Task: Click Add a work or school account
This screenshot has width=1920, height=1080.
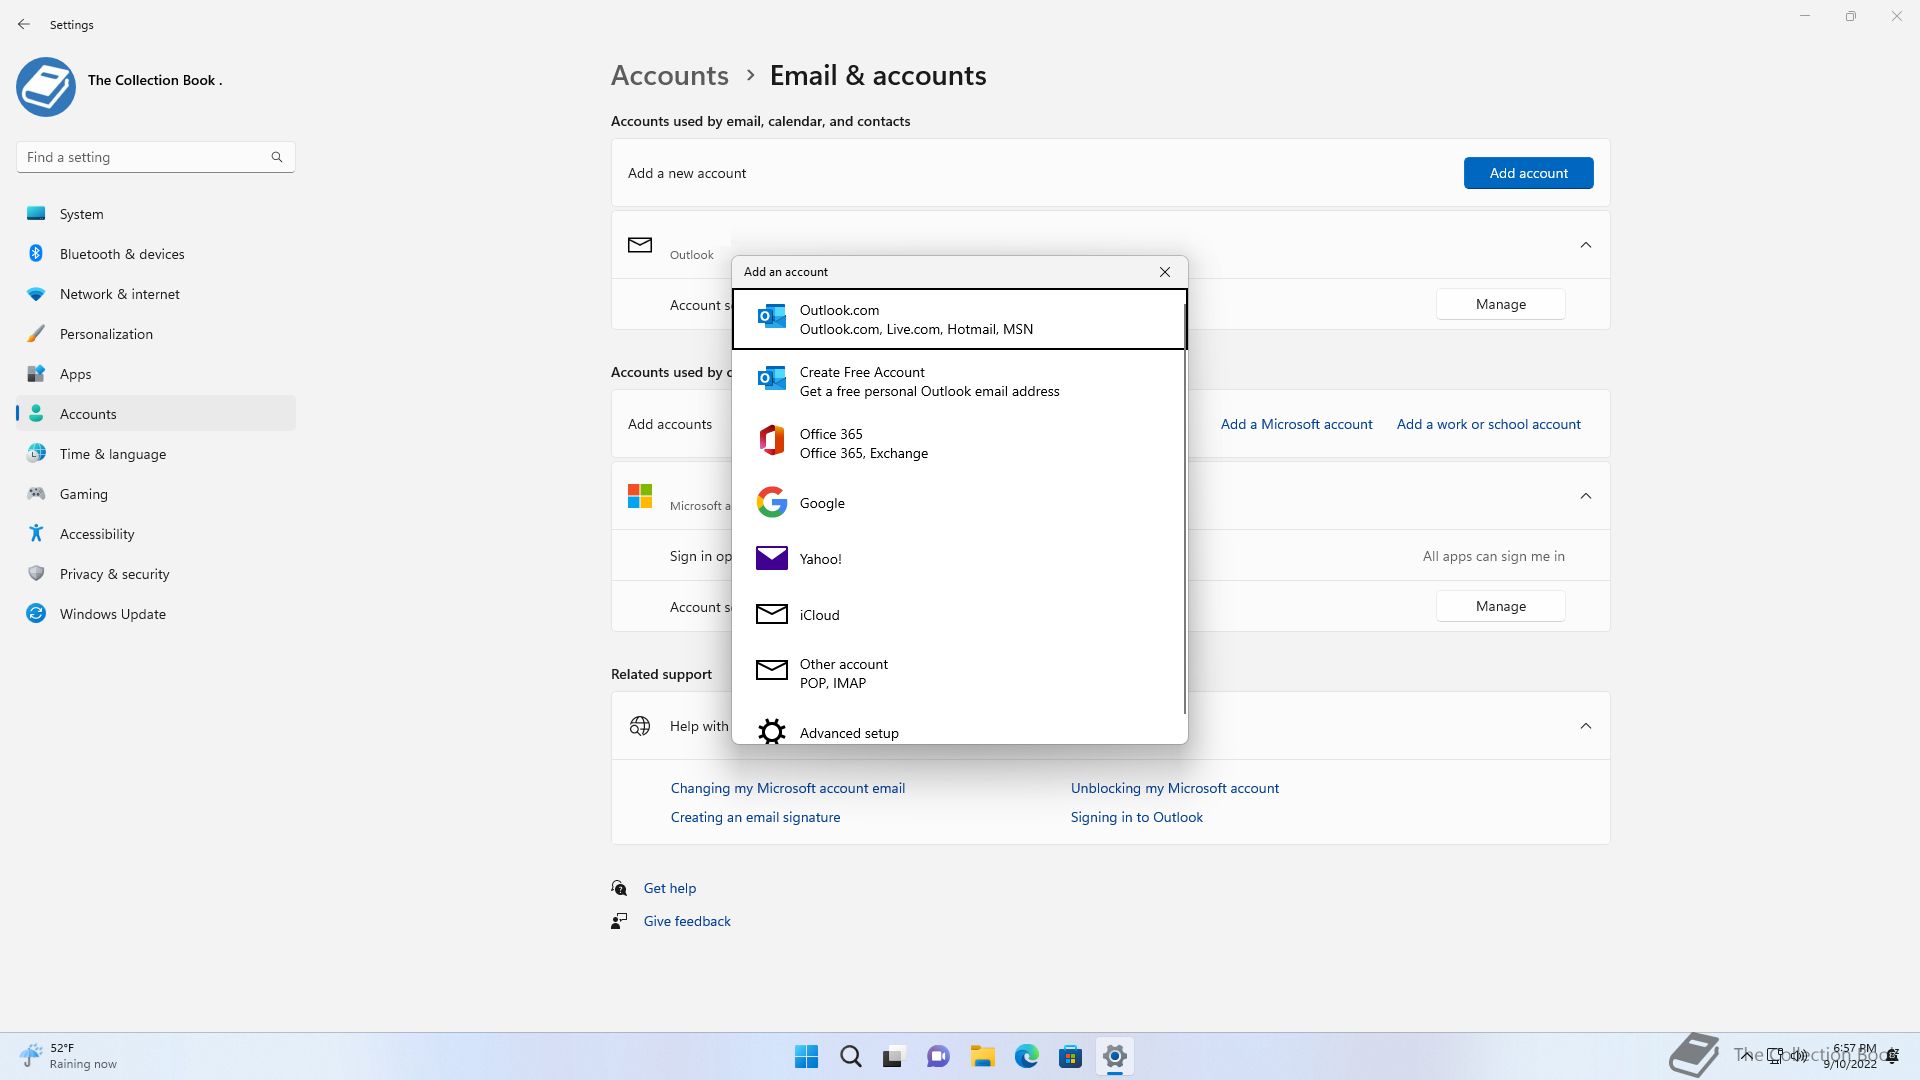Action: [x=1488, y=424]
